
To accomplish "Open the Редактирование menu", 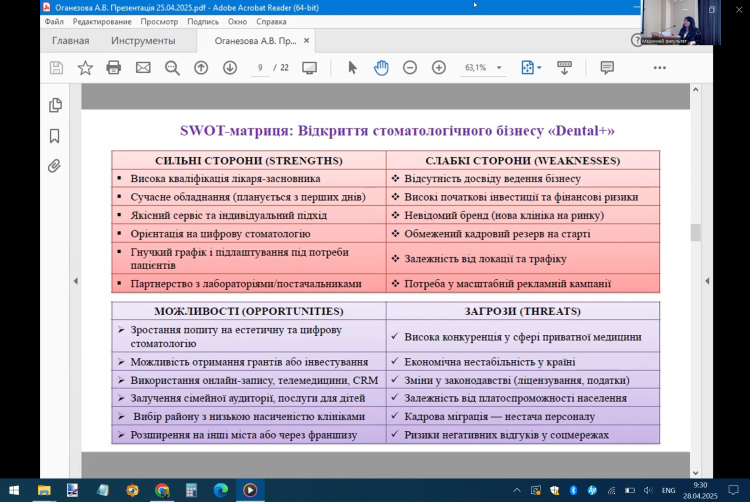I will [102, 22].
